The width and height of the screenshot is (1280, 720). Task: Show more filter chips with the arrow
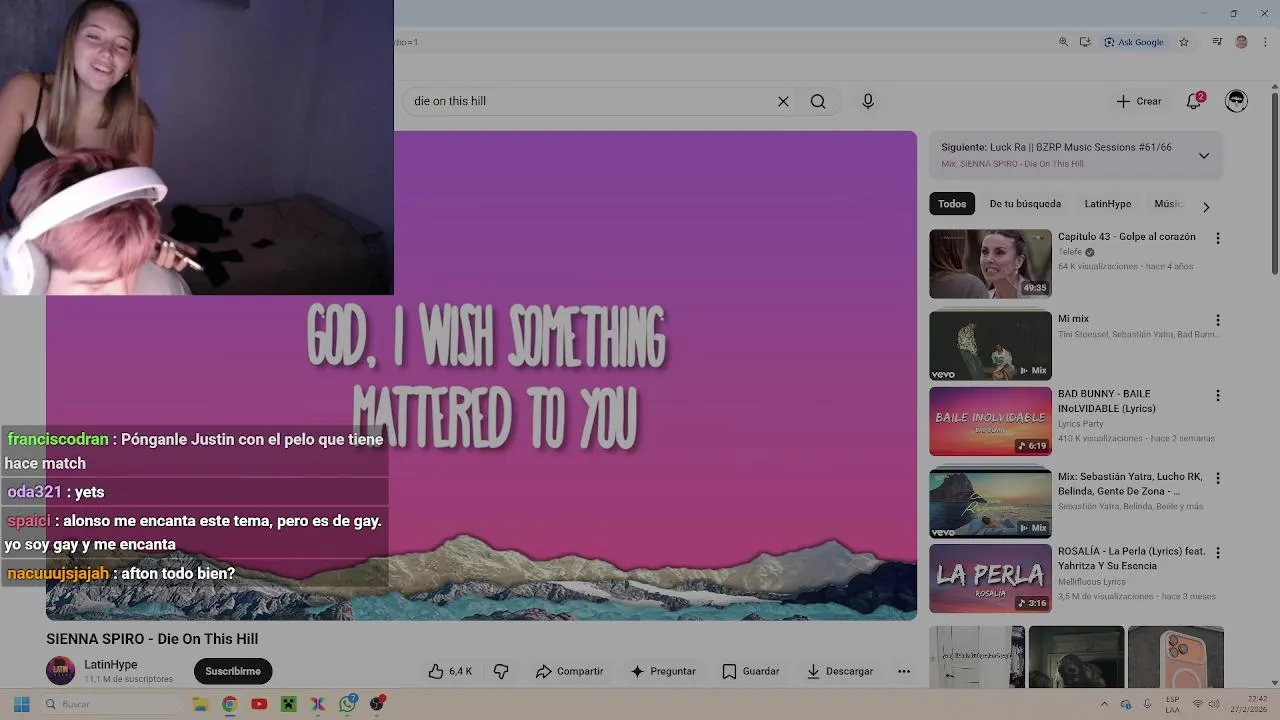point(1206,206)
